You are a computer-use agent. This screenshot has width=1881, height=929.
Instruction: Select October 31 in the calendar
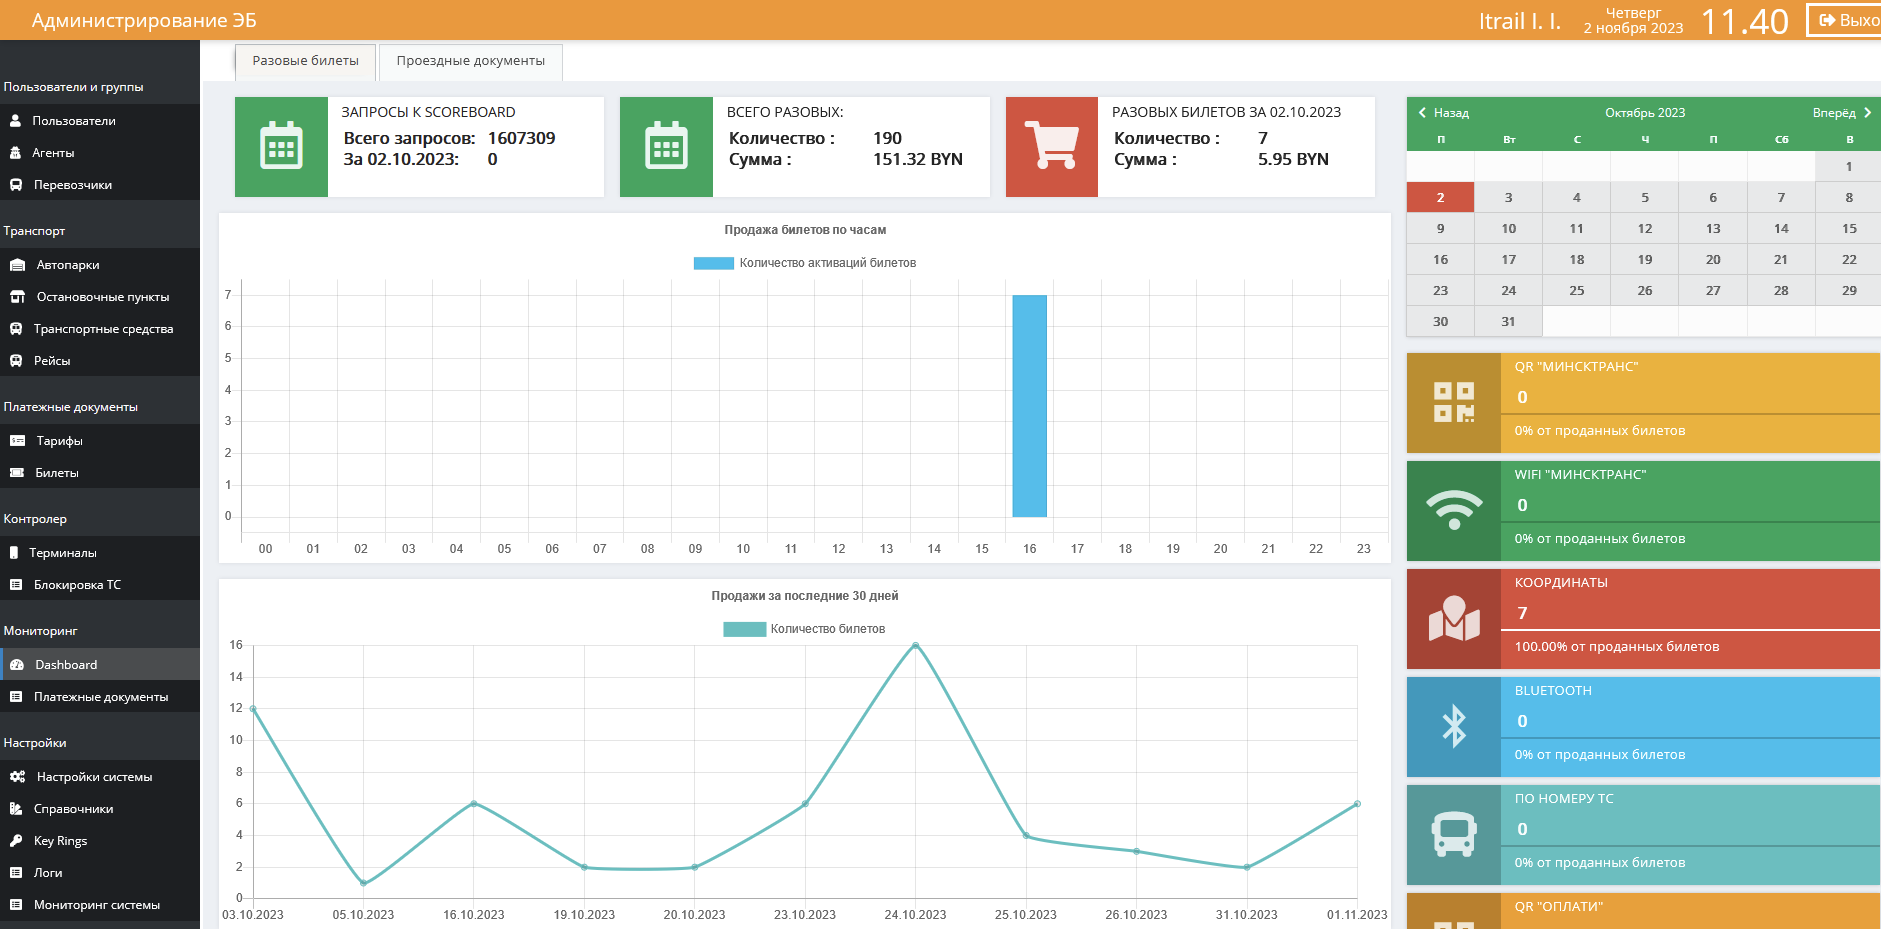pos(1508,322)
